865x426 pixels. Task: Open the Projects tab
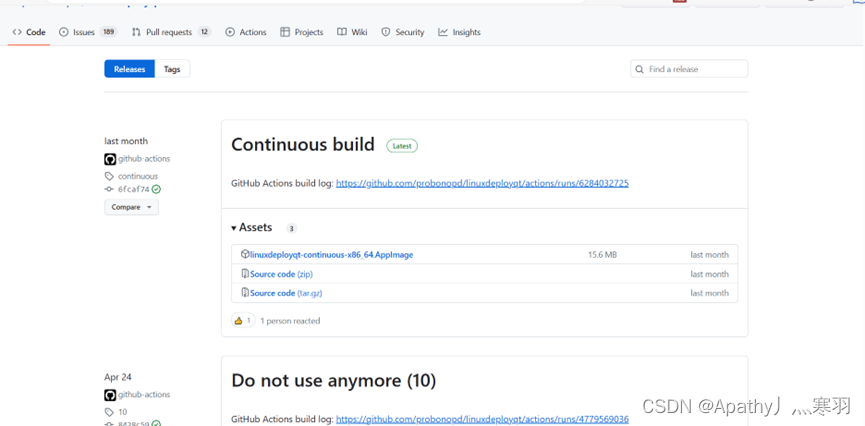[x=302, y=32]
